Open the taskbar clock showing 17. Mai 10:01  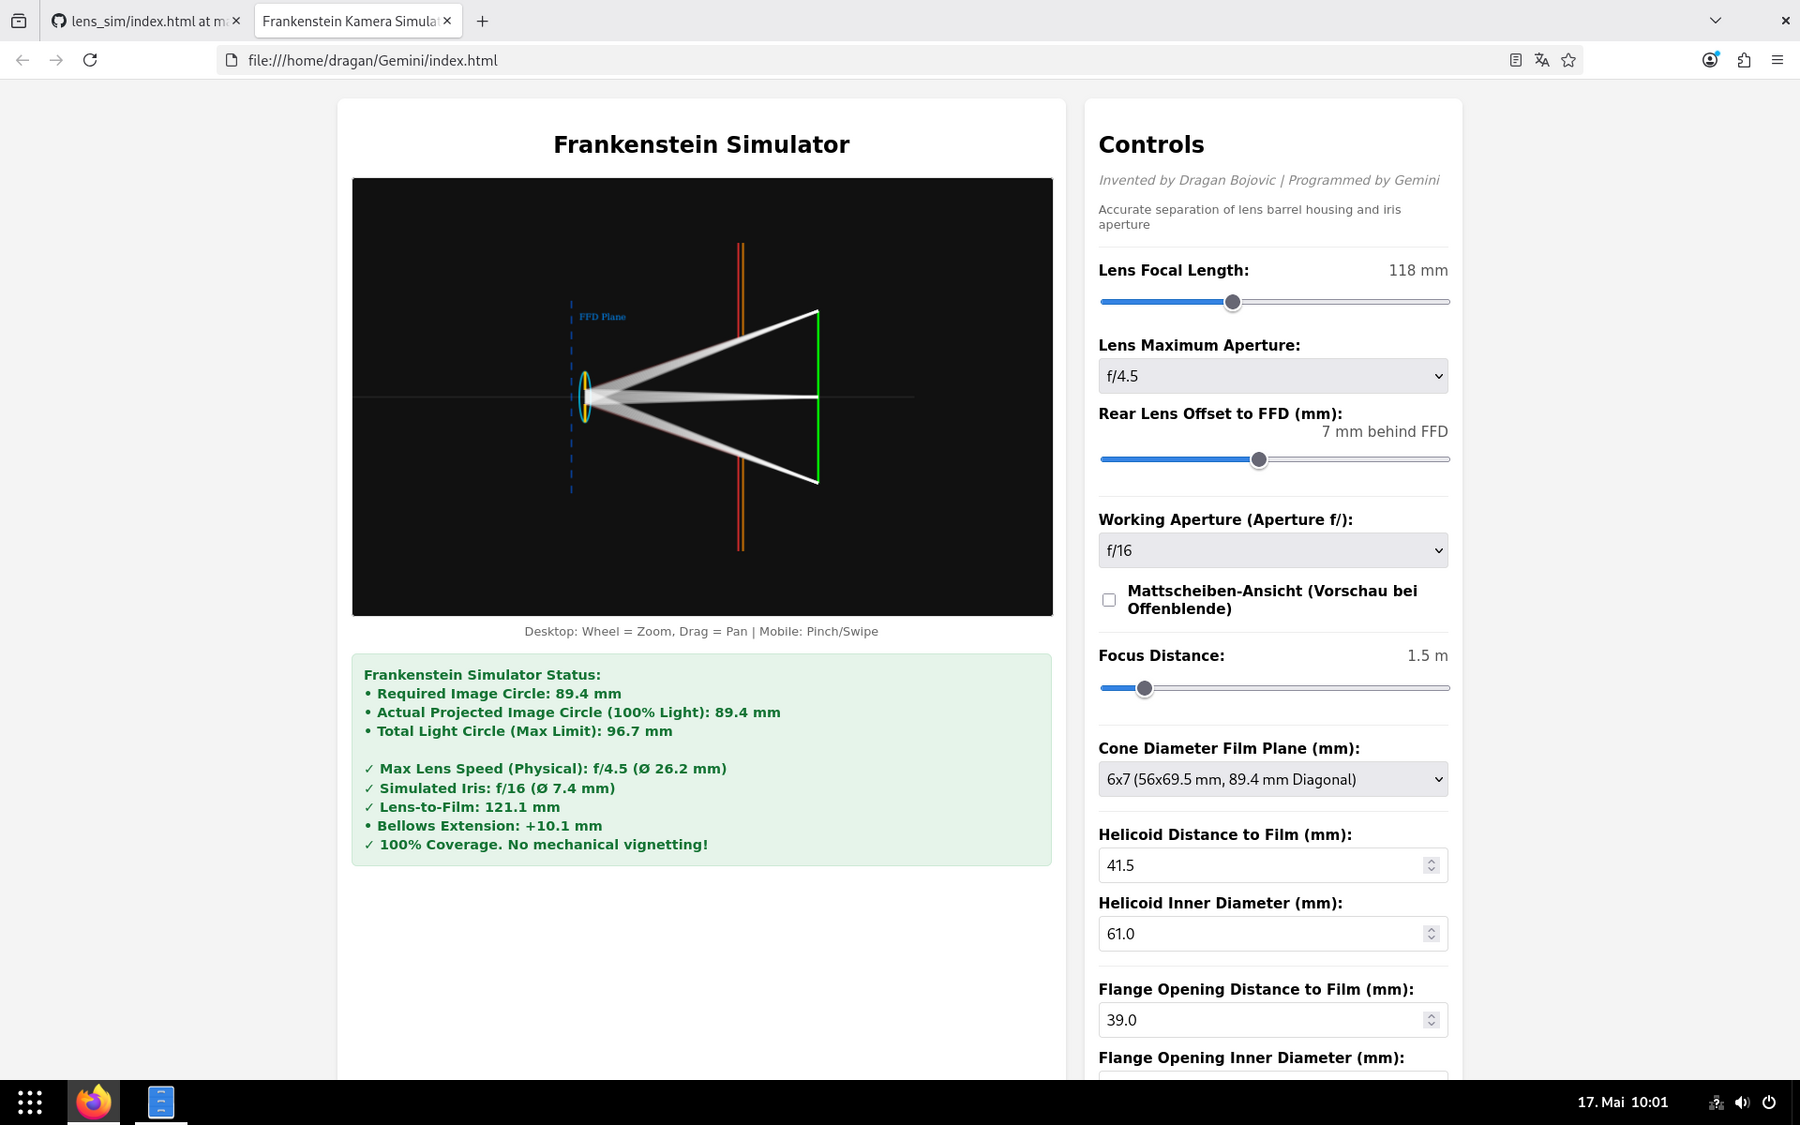[x=1623, y=1102]
